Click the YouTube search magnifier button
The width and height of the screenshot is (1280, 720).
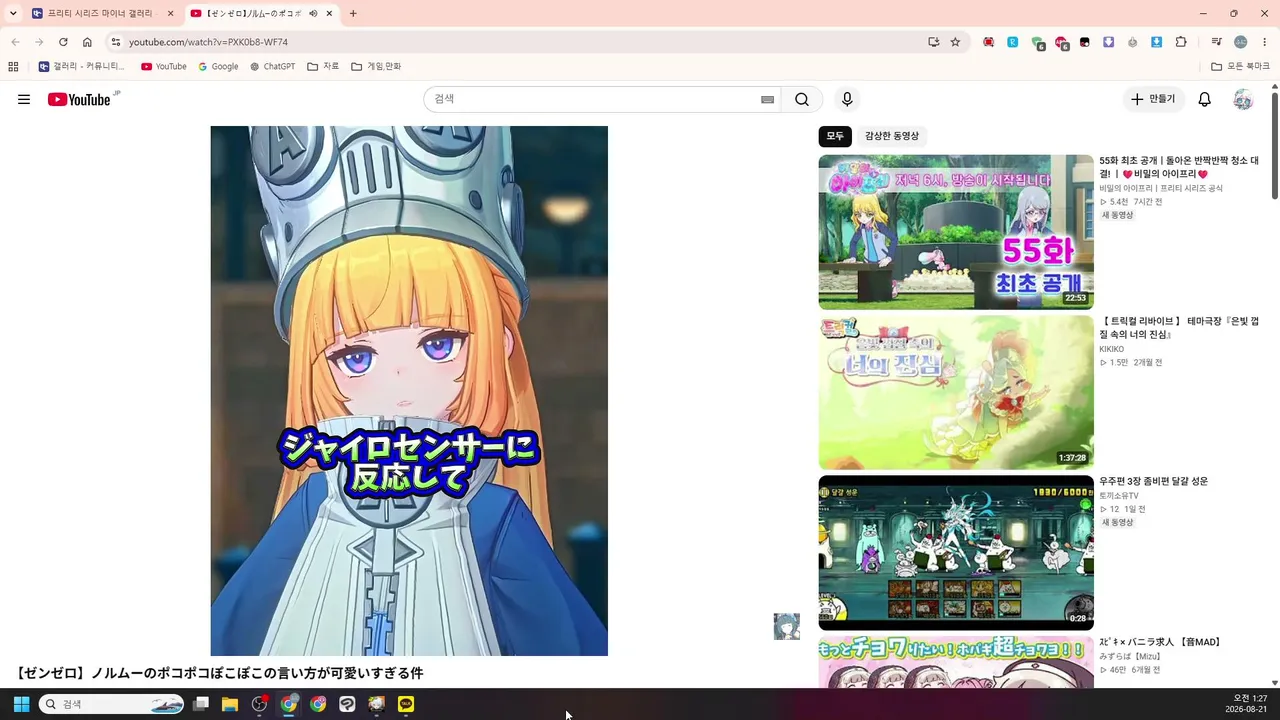coord(802,99)
